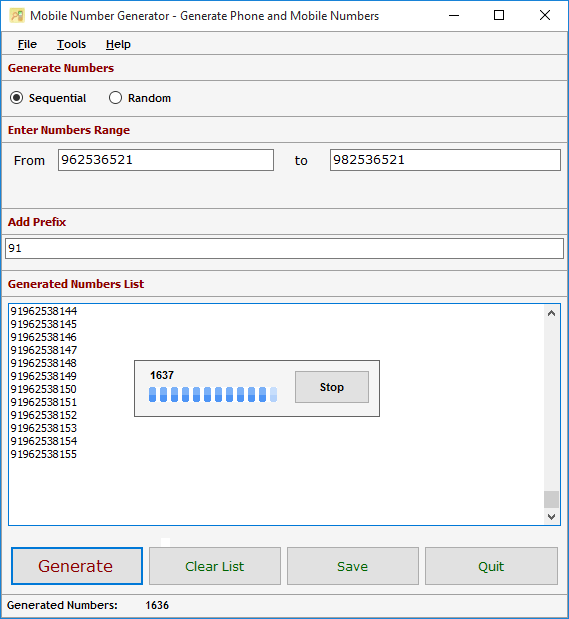This screenshot has width=569, height=619.
Task: Select number 91962538147 in list
Action: pyautogui.click(x=44, y=350)
